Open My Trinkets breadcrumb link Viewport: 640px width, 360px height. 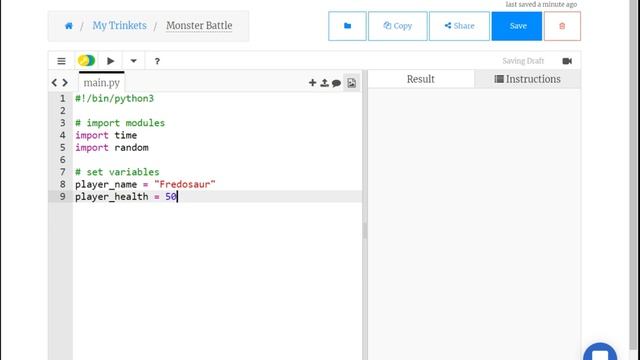119,25
